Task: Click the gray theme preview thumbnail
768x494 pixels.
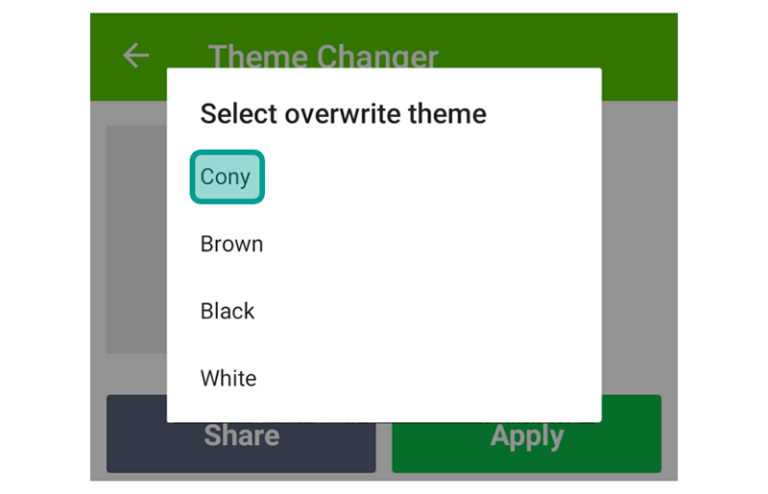Action: coord(137,239)
